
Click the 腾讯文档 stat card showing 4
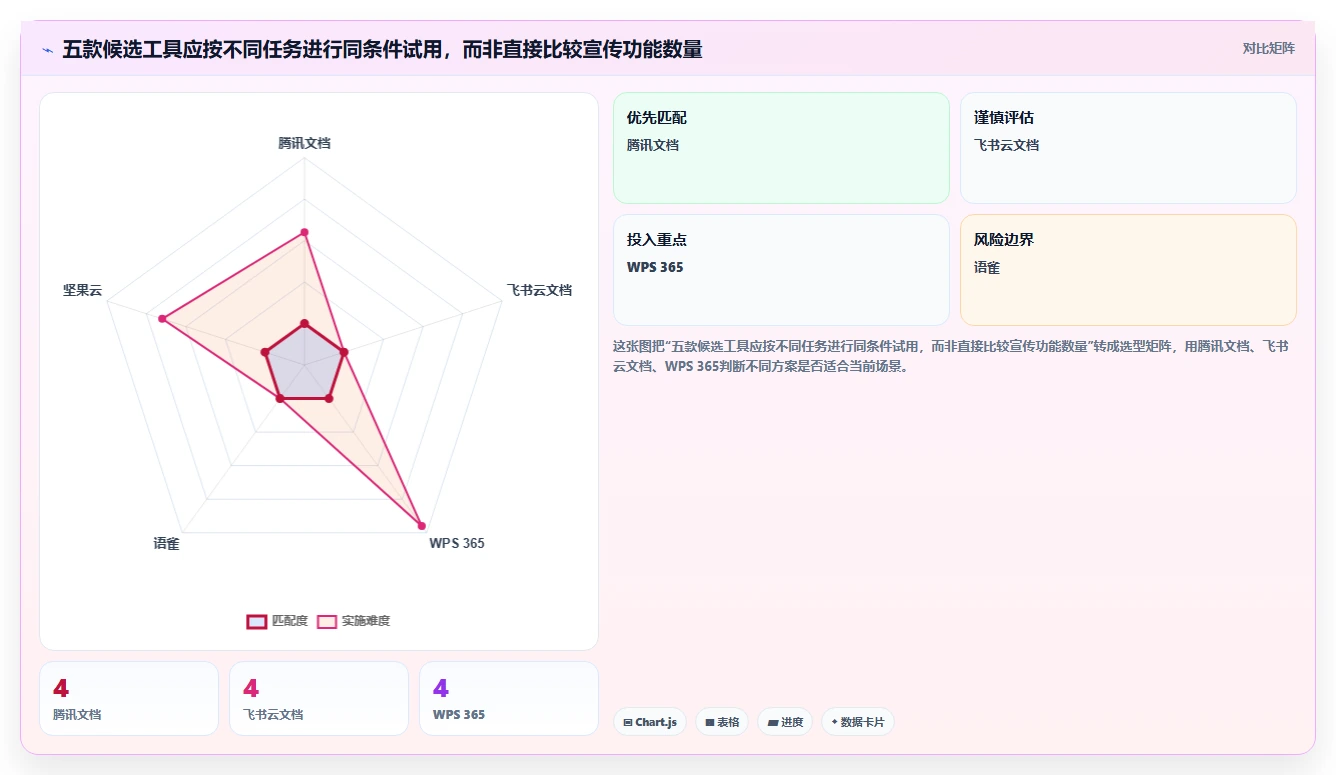point(129,698)
